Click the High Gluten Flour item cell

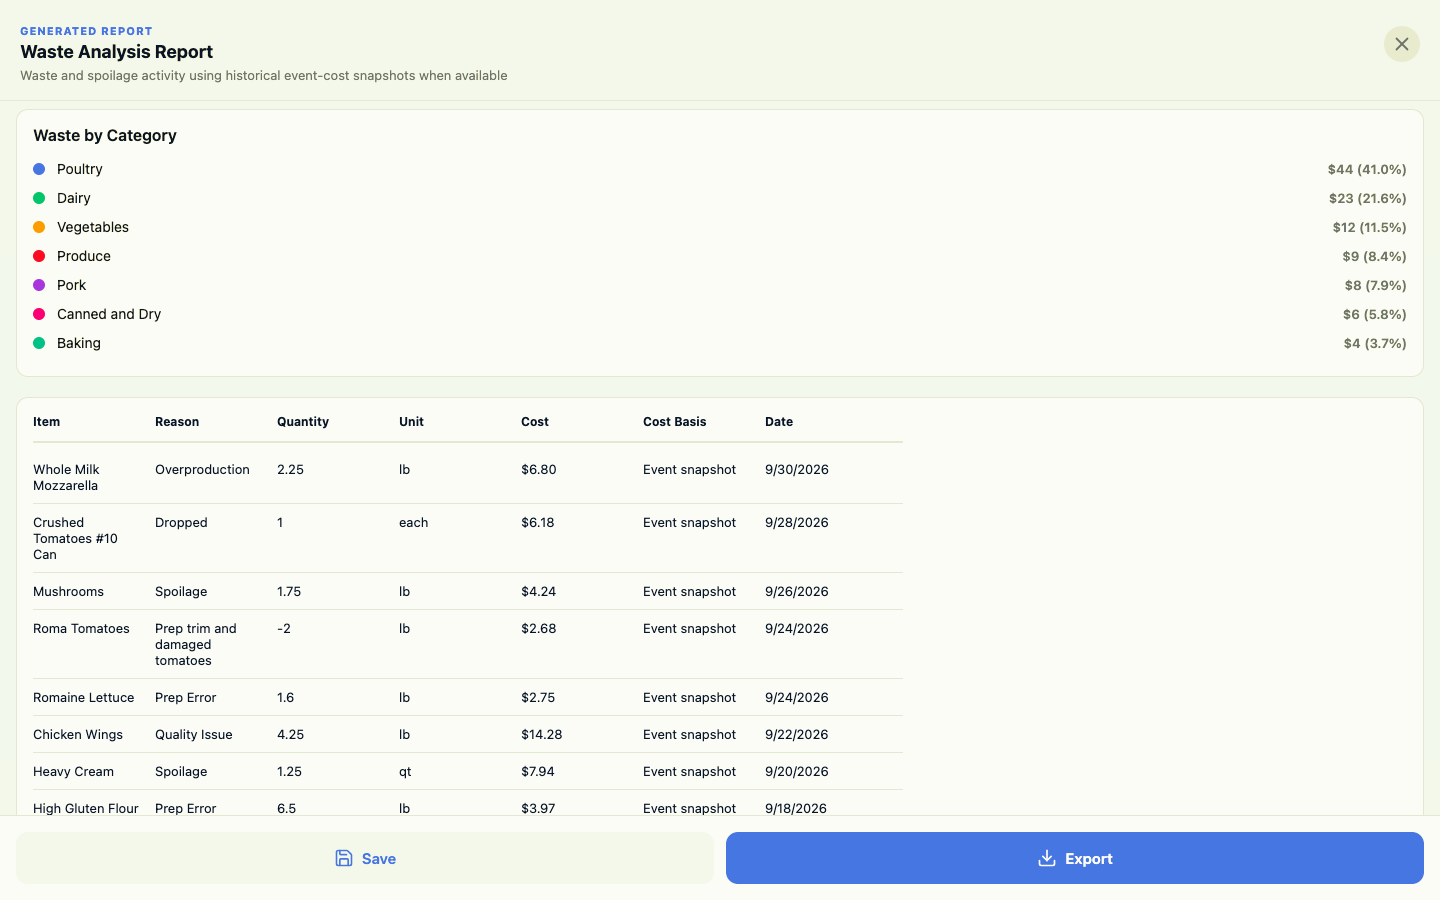(x=86, y=808)
